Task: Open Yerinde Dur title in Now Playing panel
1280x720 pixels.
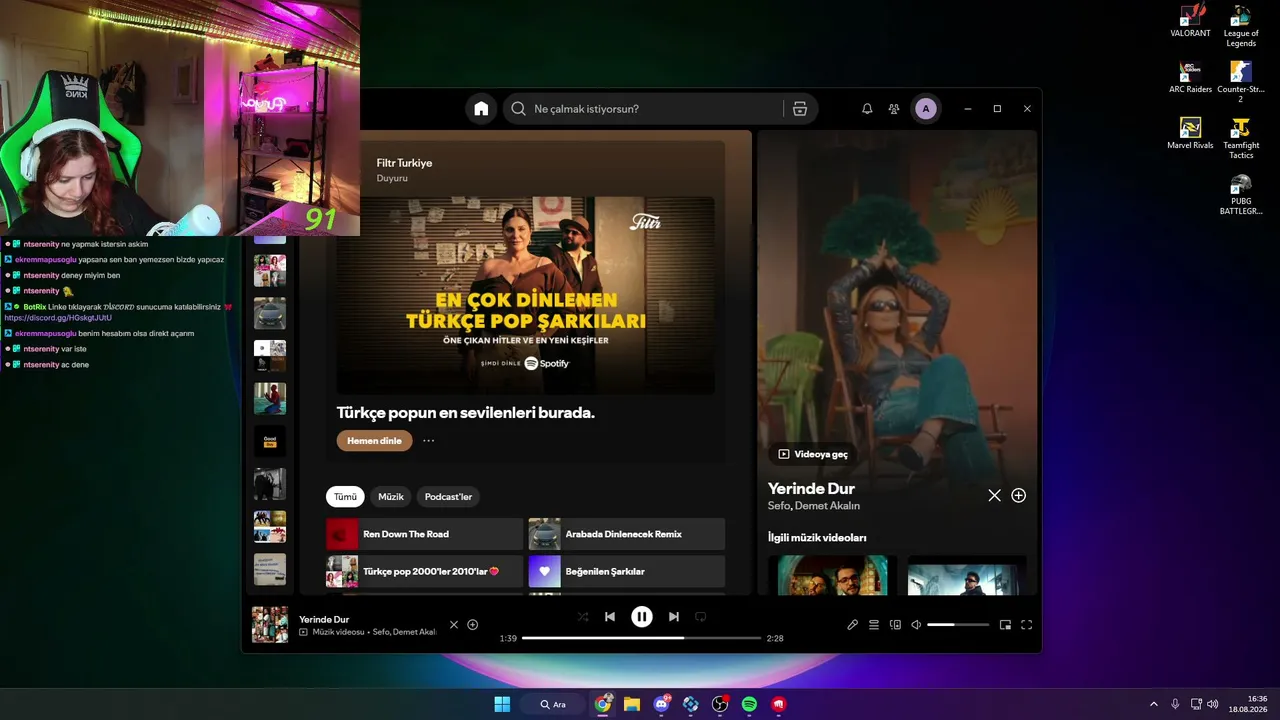Action: pos(811,488)
